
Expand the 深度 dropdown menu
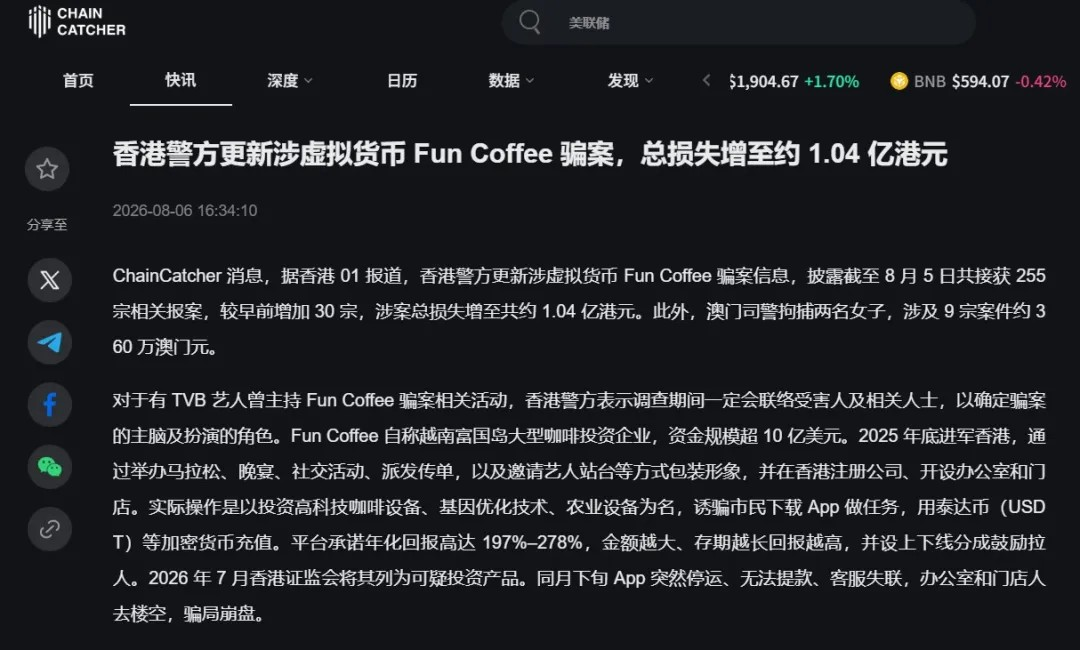[290, 81]
